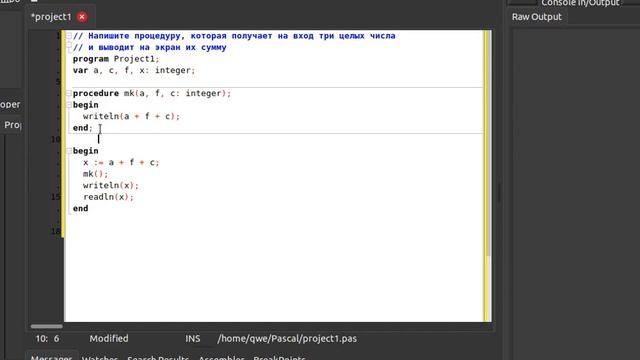The image size is (640, 360).
Task: Click the 'writeln(a + f + c);' line
Action: pos(131,116)
